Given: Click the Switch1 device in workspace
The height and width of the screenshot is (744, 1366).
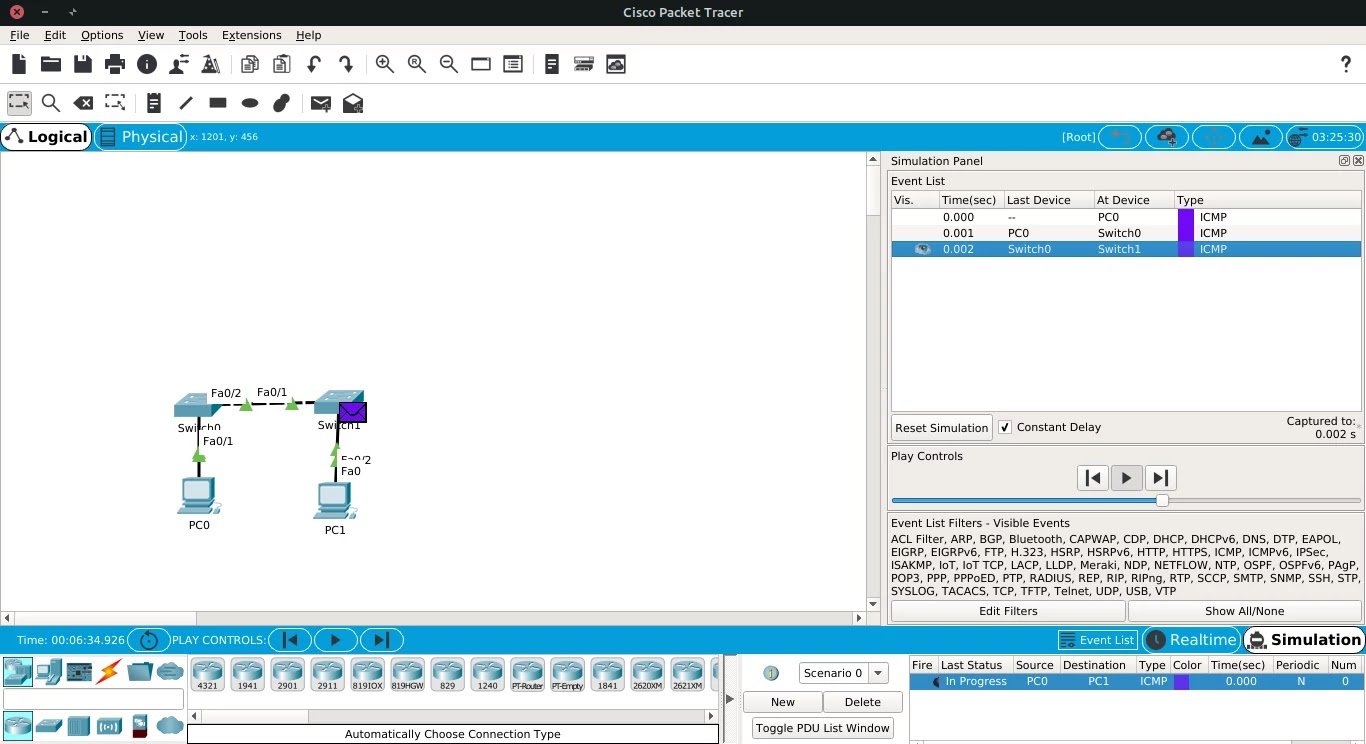Looking at the screenshot, I should 337,404.
